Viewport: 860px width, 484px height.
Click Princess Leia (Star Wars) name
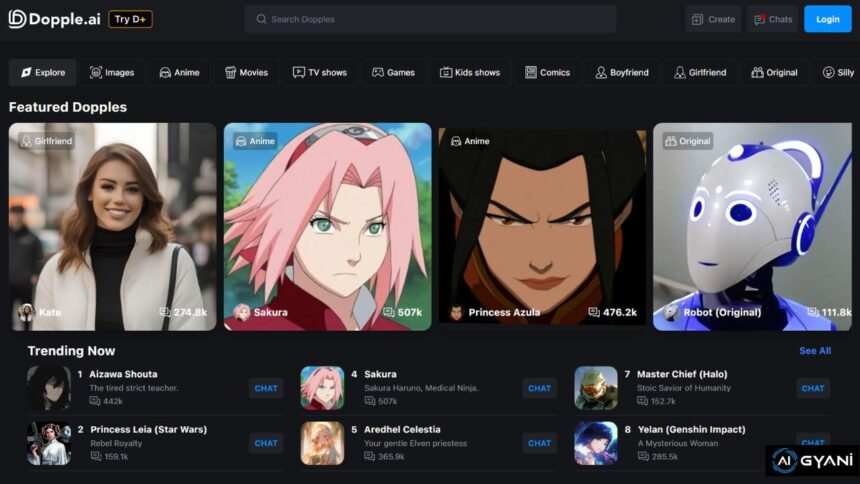pyautogui.click(x=149, y=430)
